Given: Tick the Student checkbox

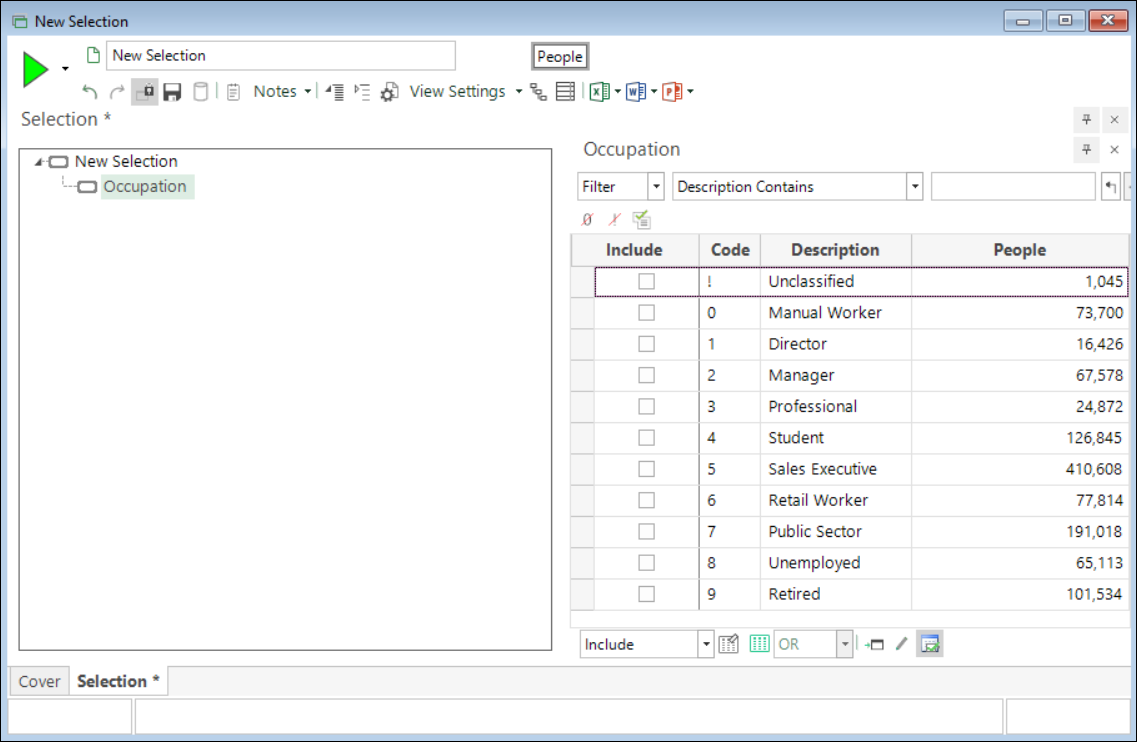Looking at the screenshot, I should (x=646, y=437).
